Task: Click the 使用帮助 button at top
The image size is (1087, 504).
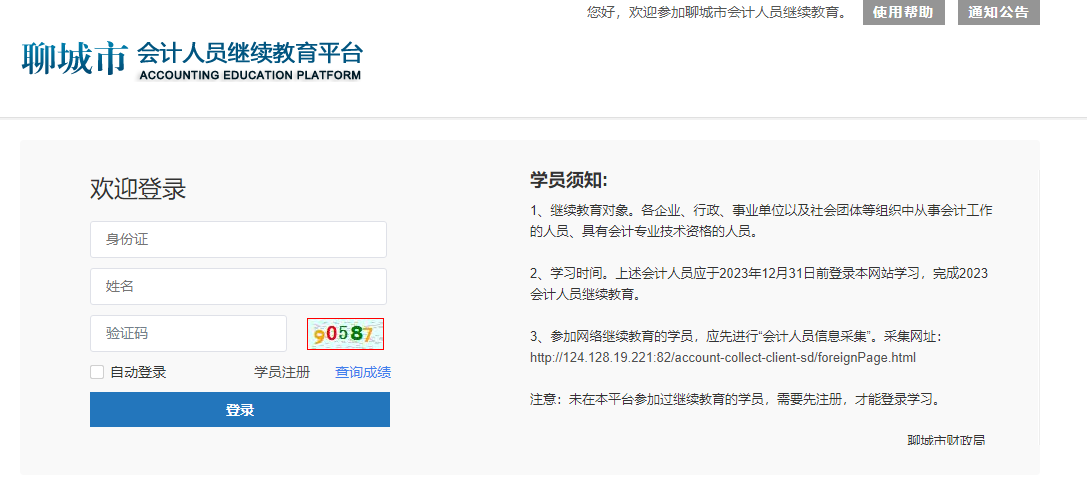Action: point(903,12)
